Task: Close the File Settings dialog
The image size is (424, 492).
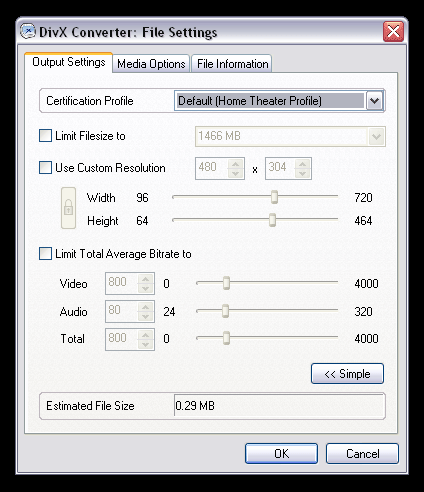Action: pyautogui.click(x=393, y=32)
